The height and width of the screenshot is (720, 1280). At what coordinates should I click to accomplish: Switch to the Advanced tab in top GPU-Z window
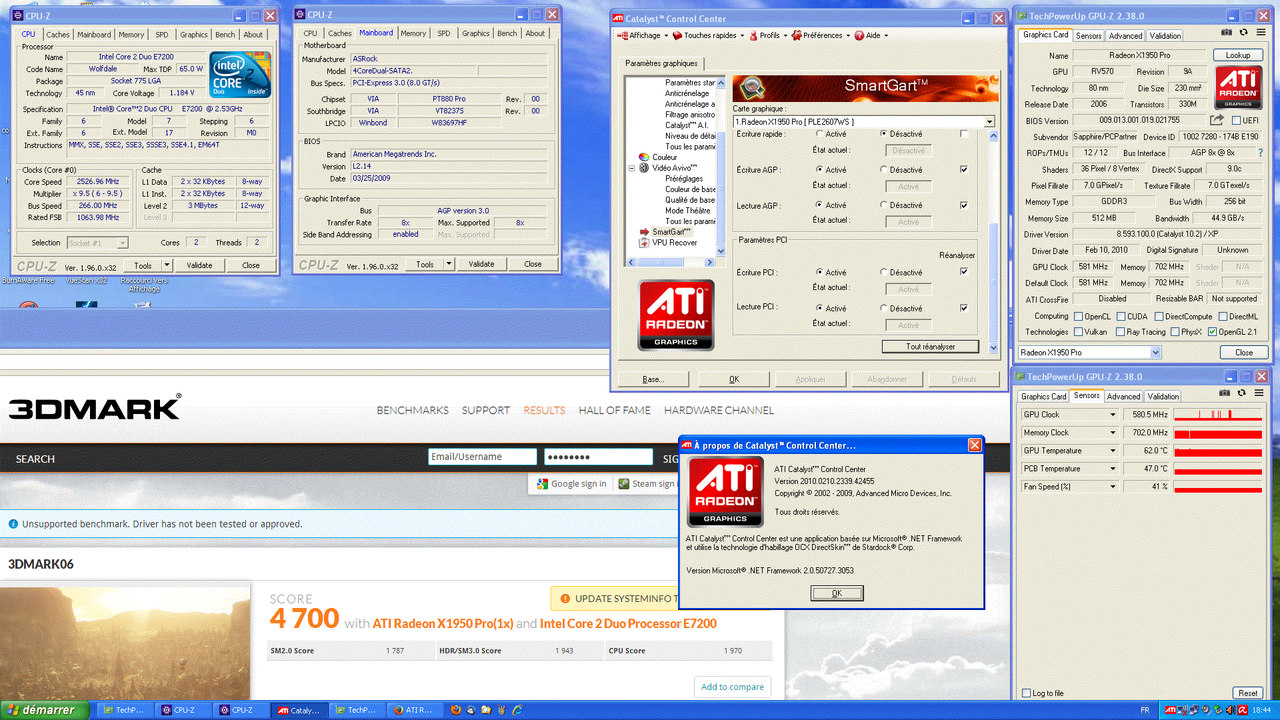pos(1125,35)
